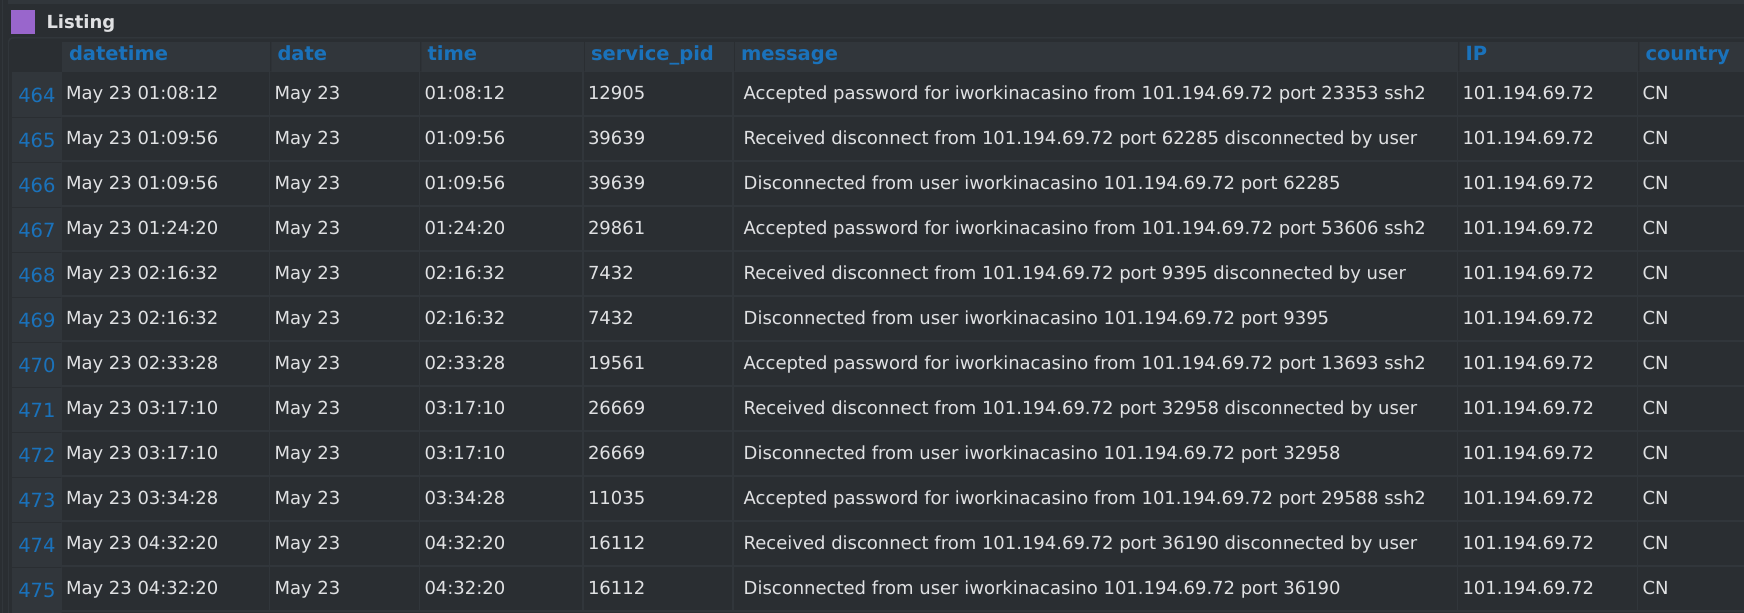This screenshot has width=1744, height=613.
Task: Click the message cell mentioning port 23353
Action: tap(1083, 93)
